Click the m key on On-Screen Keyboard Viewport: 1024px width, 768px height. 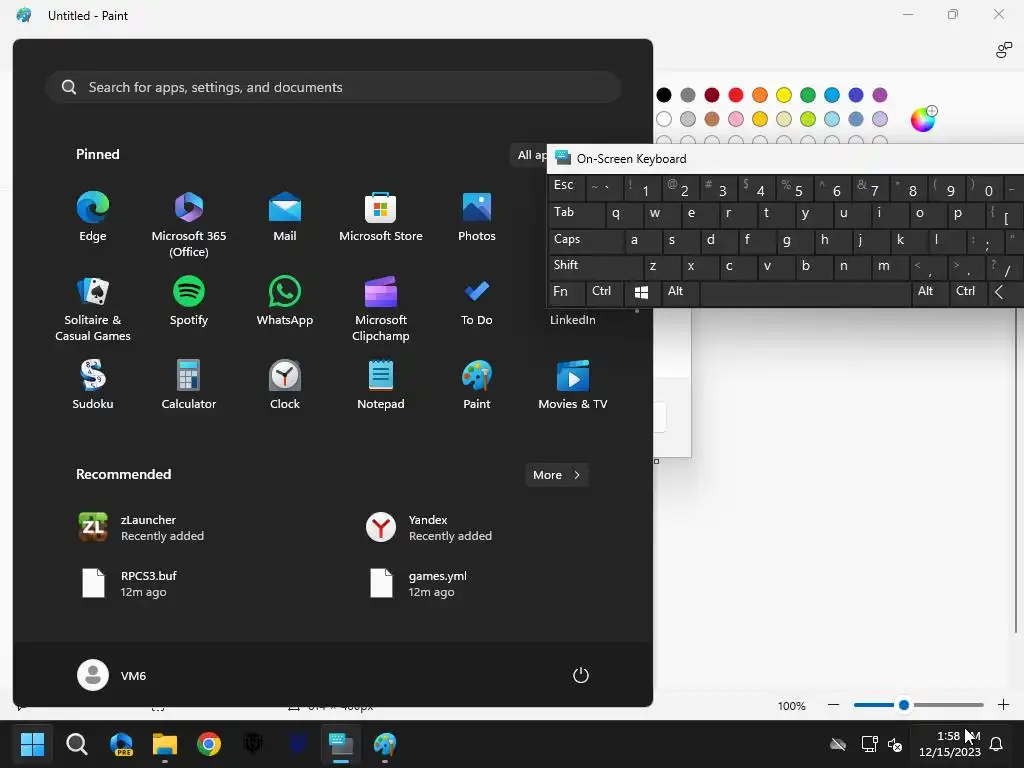tap(889, 266)
